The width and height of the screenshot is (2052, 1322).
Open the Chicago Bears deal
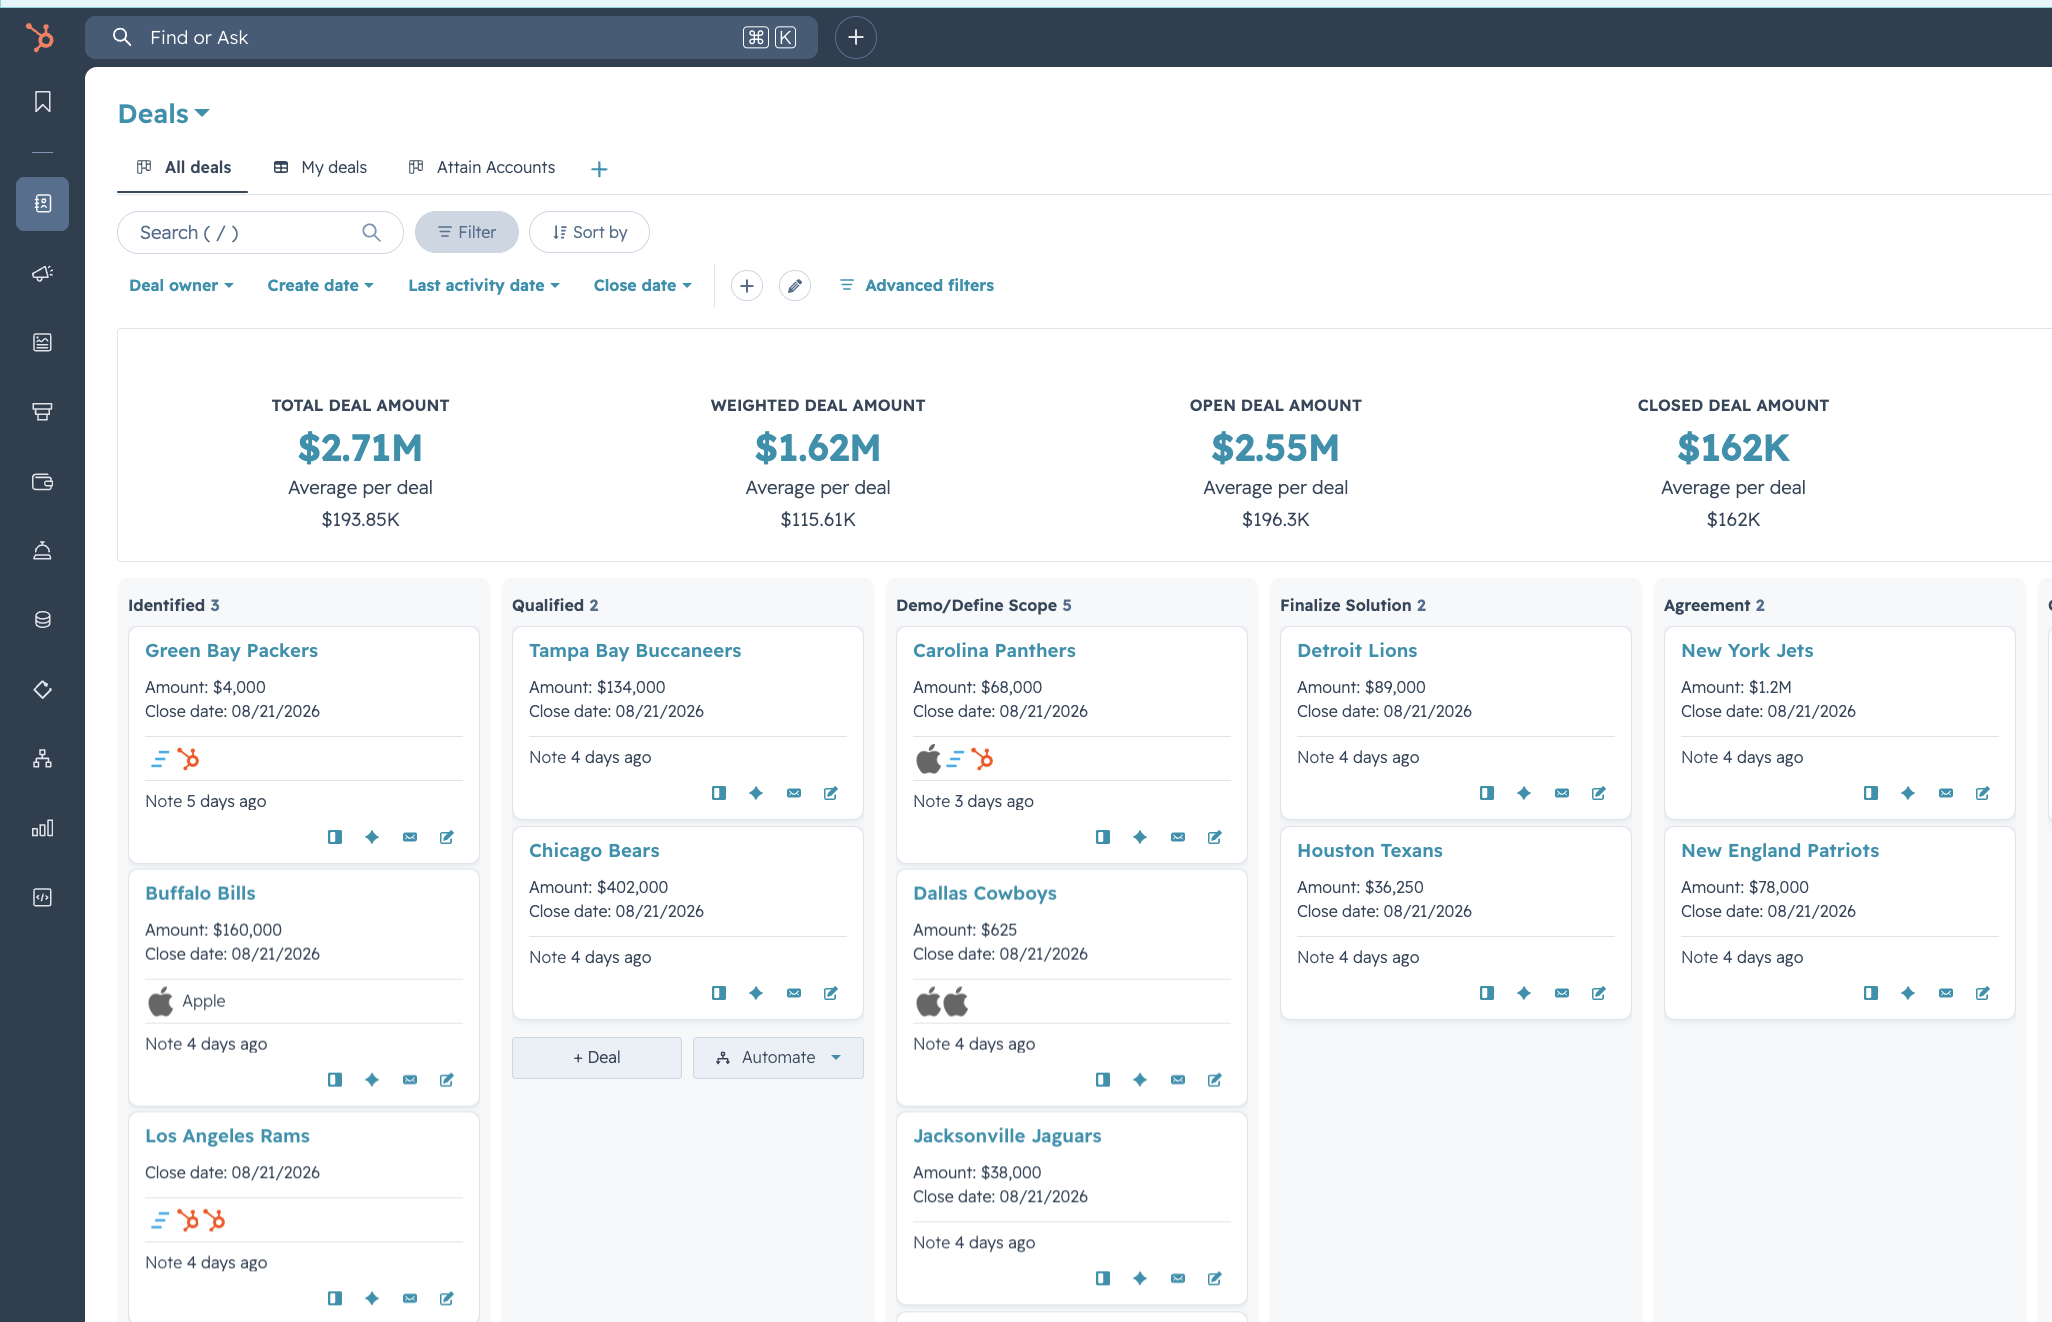click(594, 851)
